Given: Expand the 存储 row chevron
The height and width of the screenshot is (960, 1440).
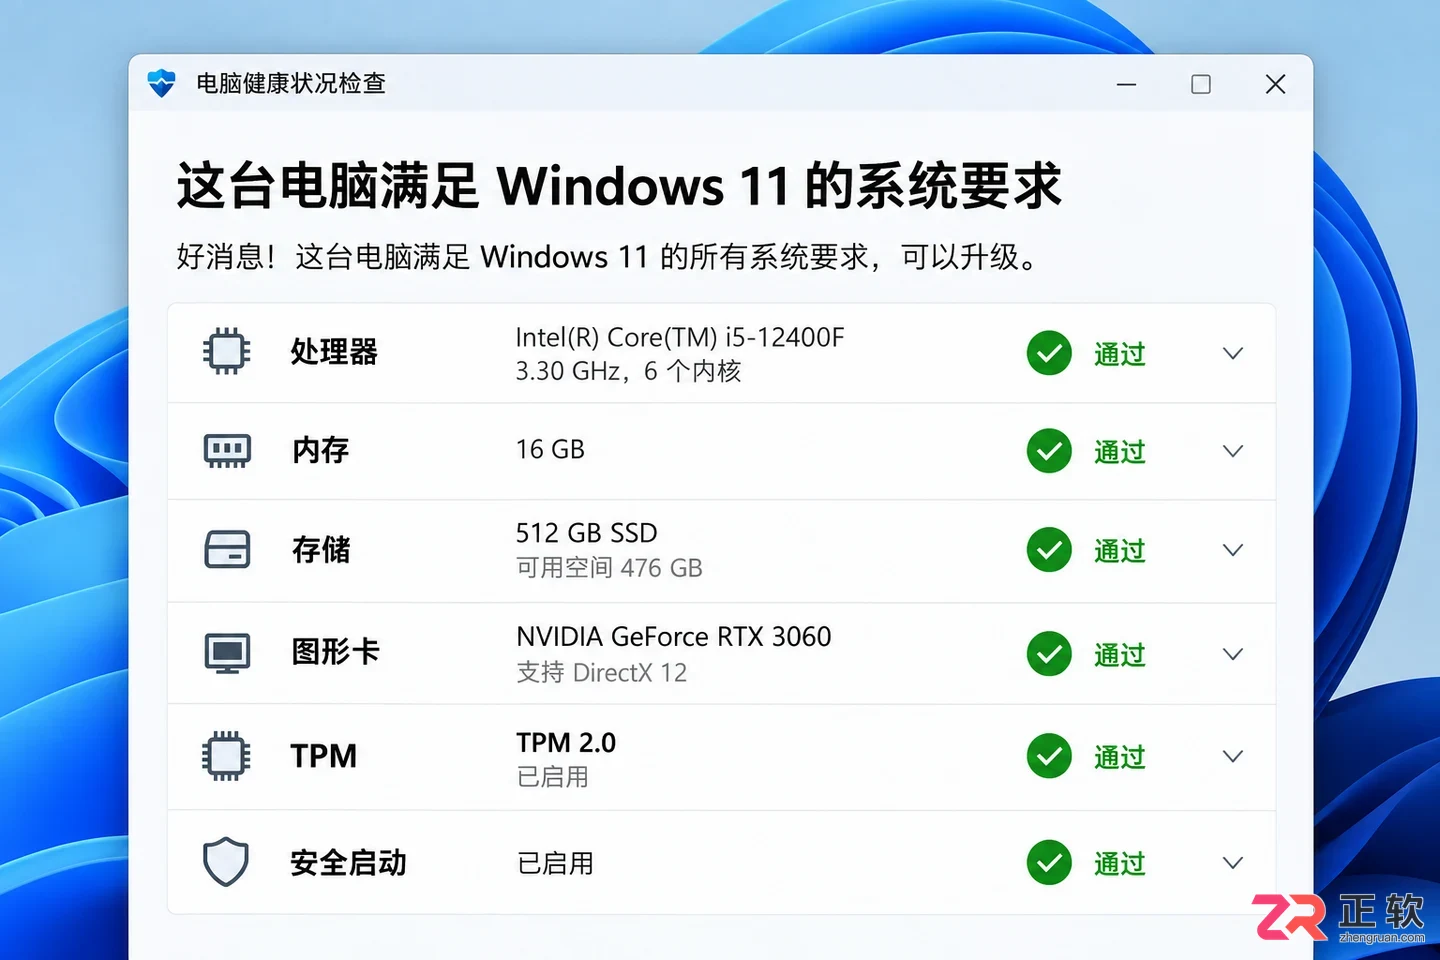Looking at the screenshot, I should click(x=1233, y=550).
